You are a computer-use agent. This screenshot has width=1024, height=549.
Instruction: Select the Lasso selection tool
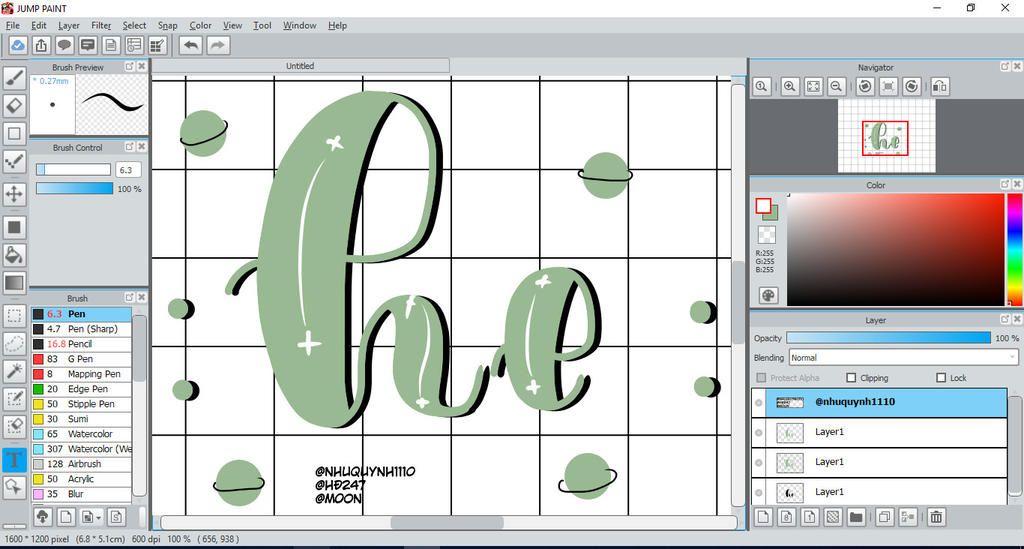coord(14,343)
